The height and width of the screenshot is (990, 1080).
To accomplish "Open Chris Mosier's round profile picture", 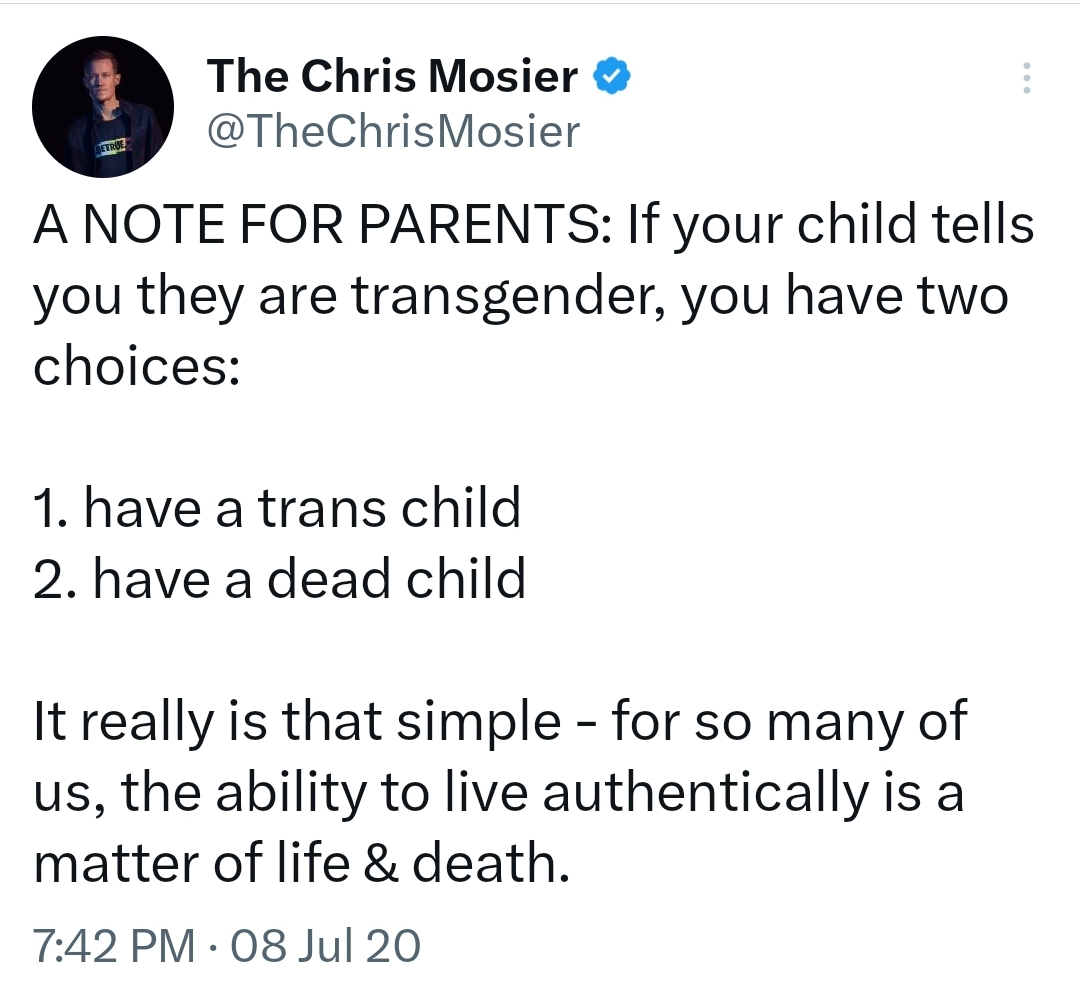I will tap(103, 107).
